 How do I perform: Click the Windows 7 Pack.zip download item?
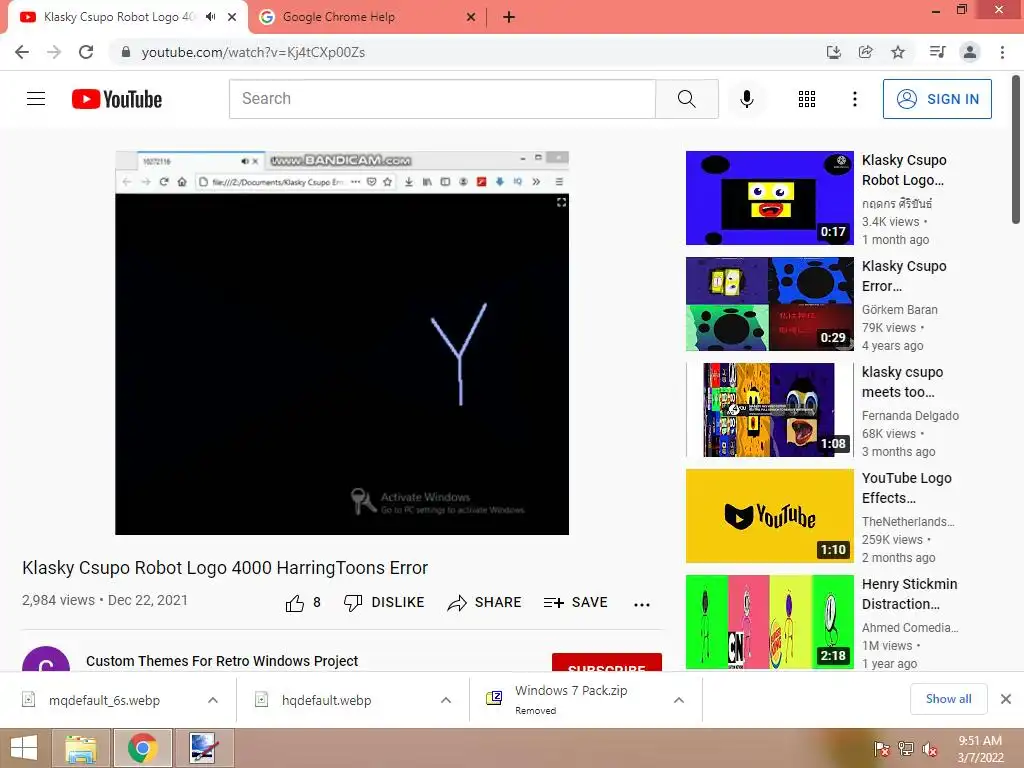[x=571, y=699]
